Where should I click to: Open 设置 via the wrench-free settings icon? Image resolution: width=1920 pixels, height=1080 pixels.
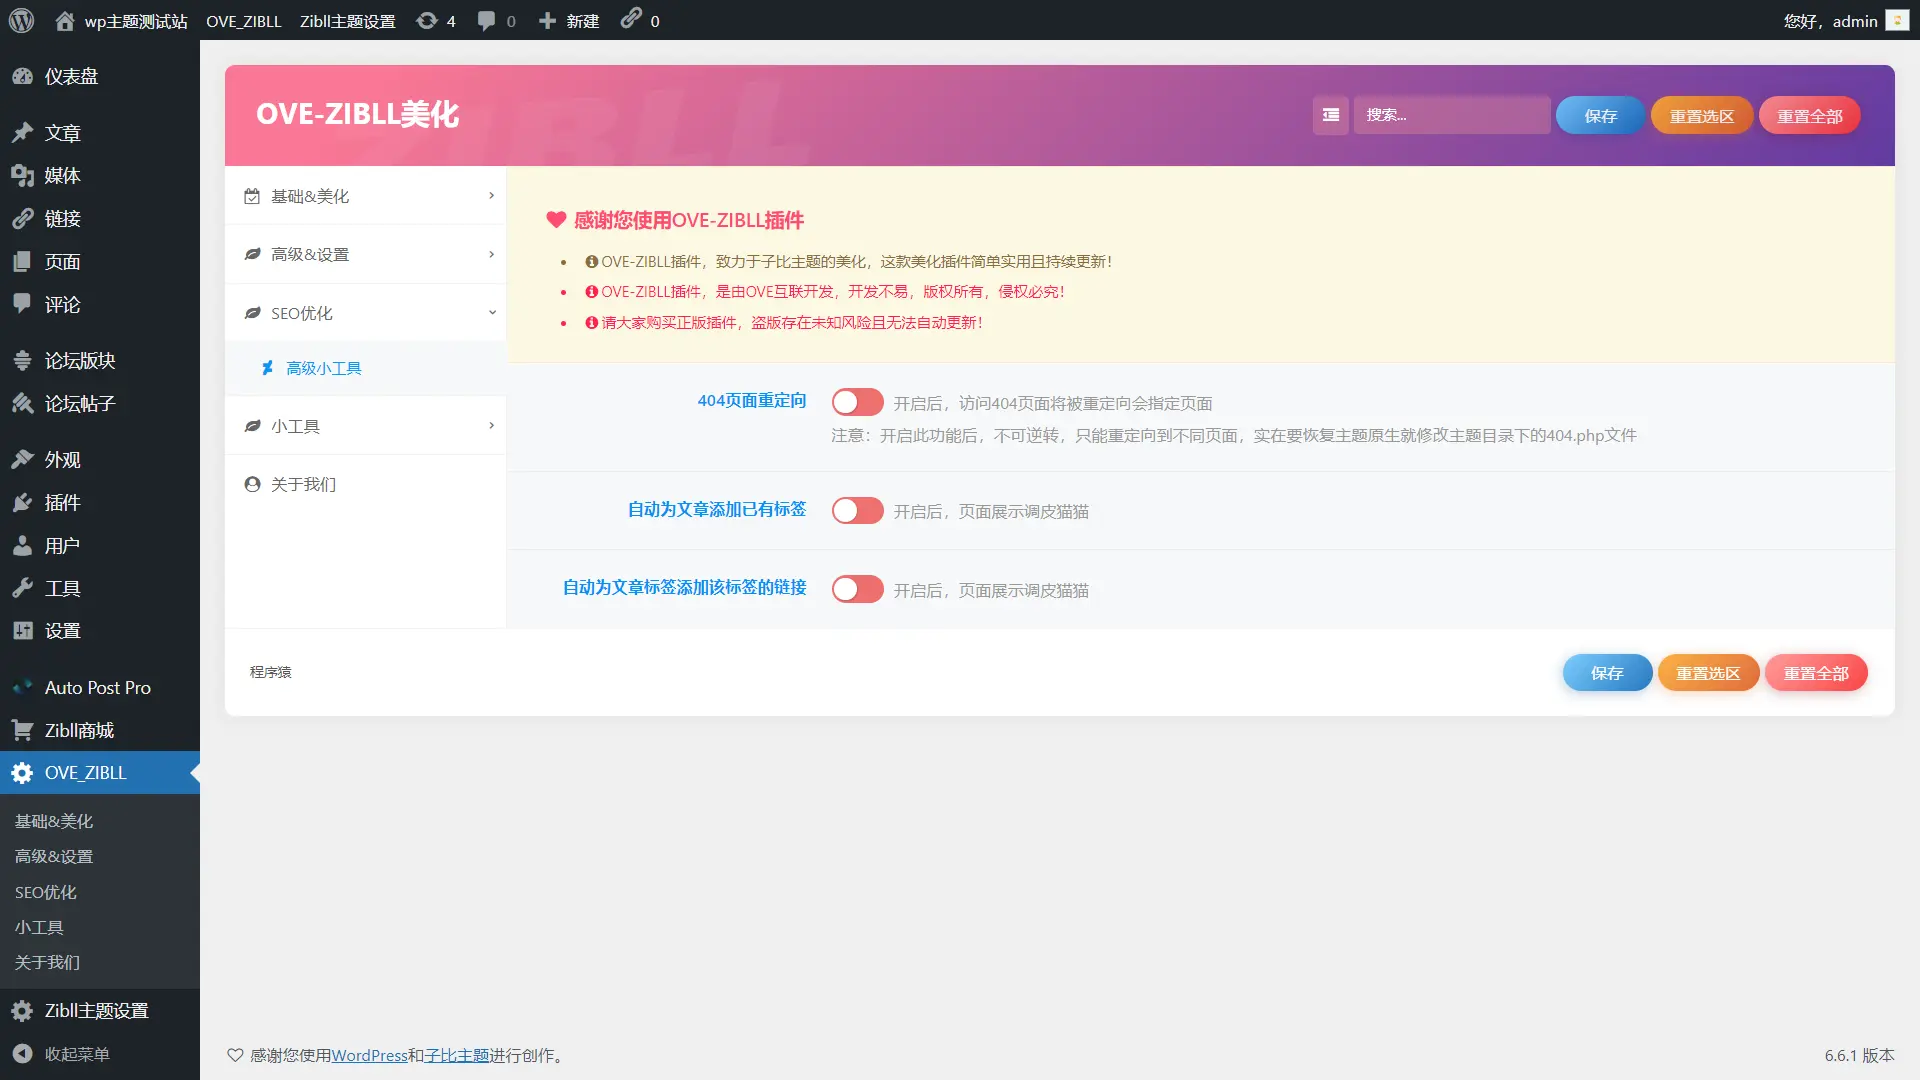tap(24, 631)
